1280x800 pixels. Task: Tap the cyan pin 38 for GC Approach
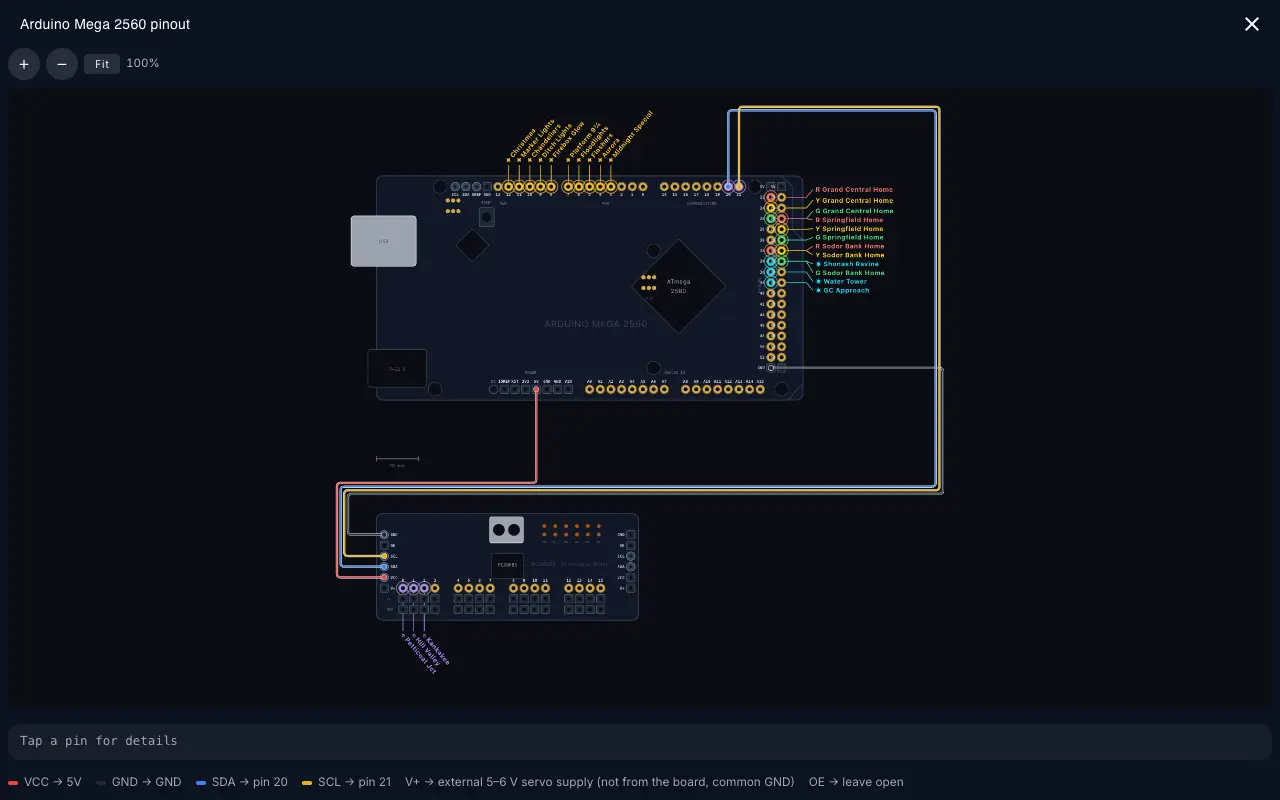[771, 282]
